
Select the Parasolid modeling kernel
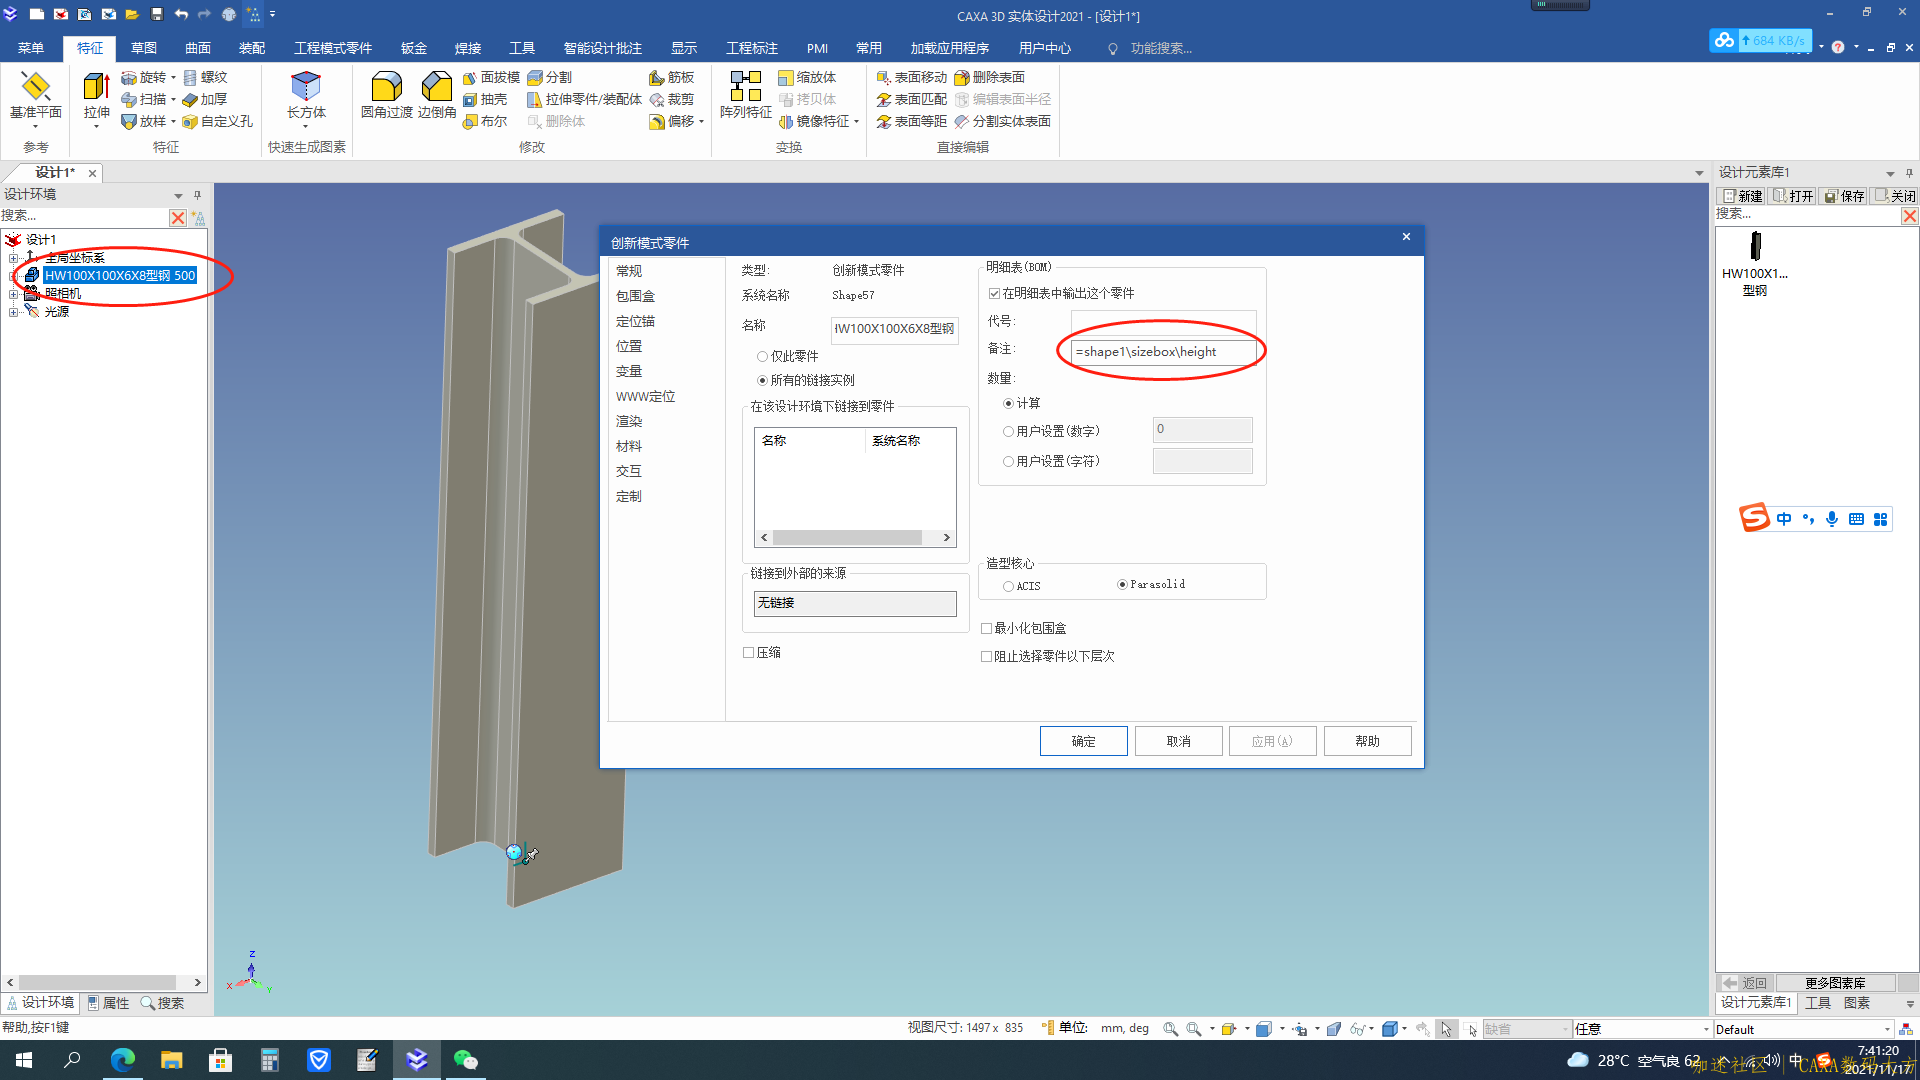pos(1122,584)
